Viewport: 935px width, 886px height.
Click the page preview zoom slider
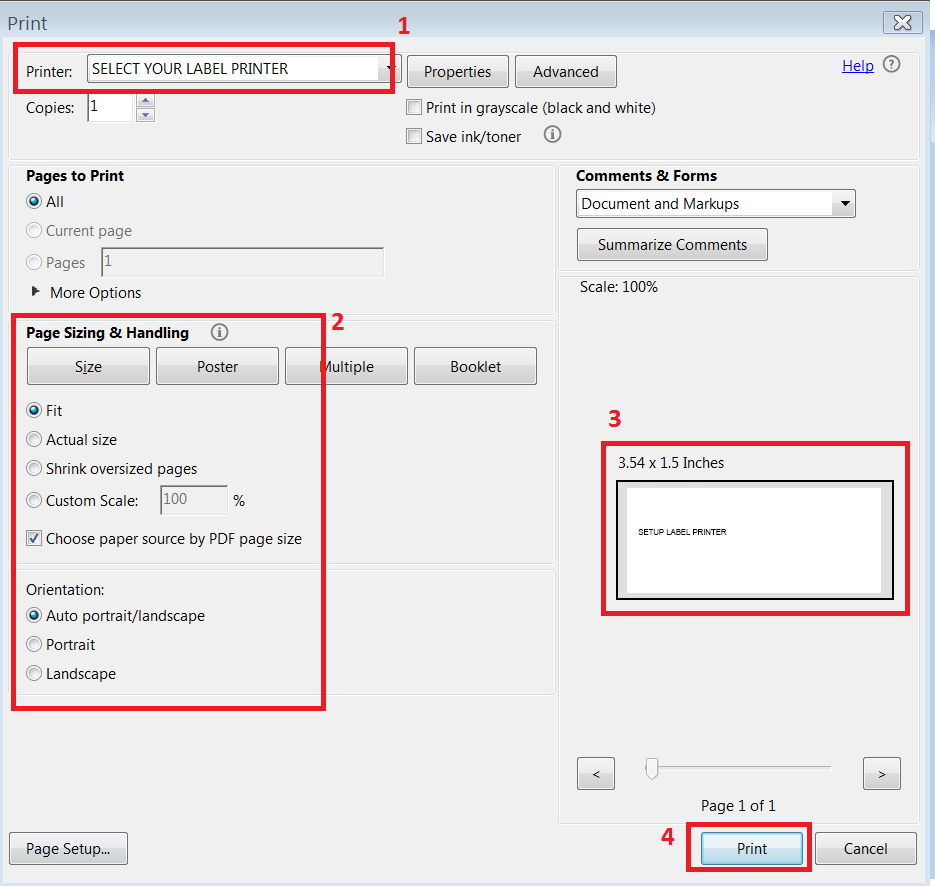click(x=652, y=768)
